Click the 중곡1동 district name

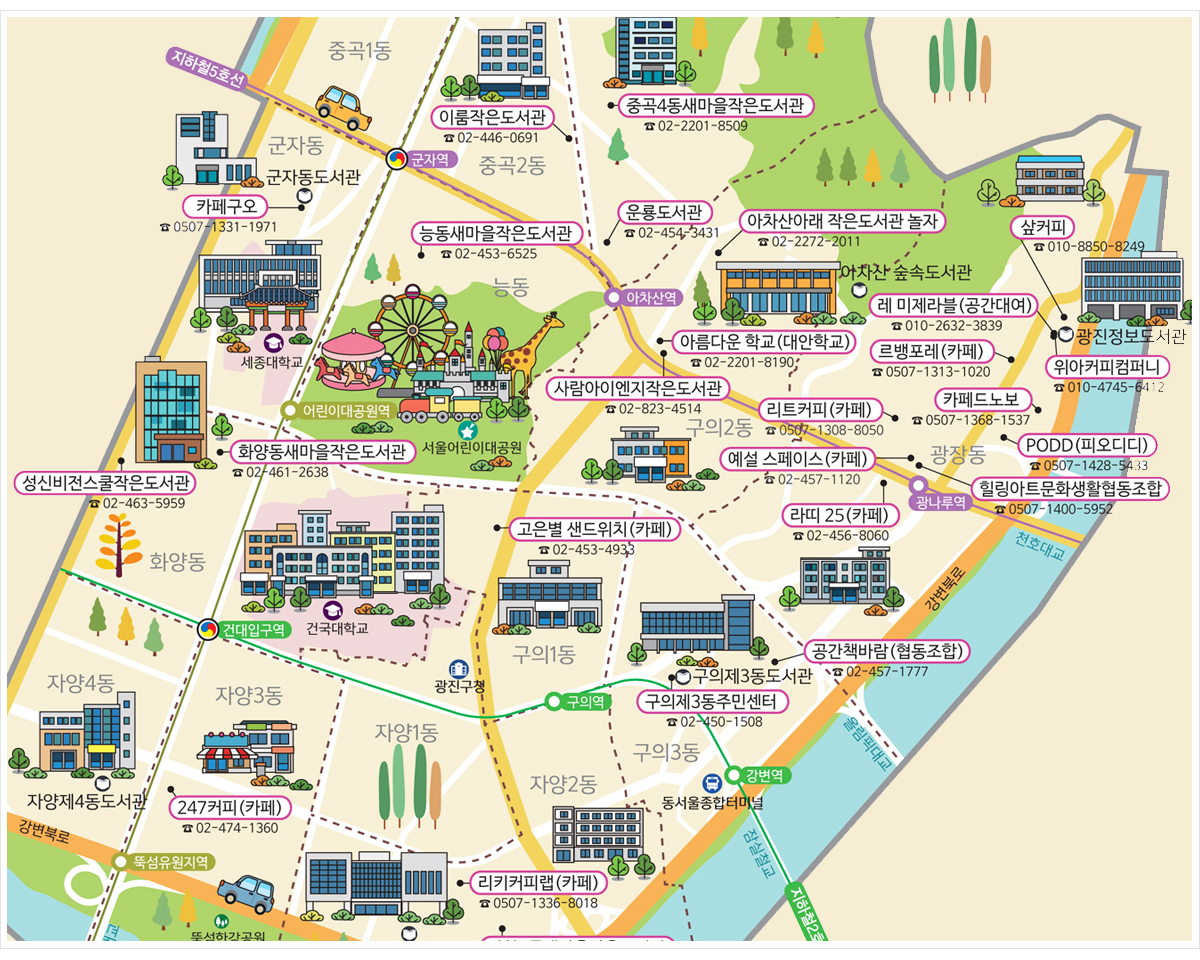pos(359,49)
